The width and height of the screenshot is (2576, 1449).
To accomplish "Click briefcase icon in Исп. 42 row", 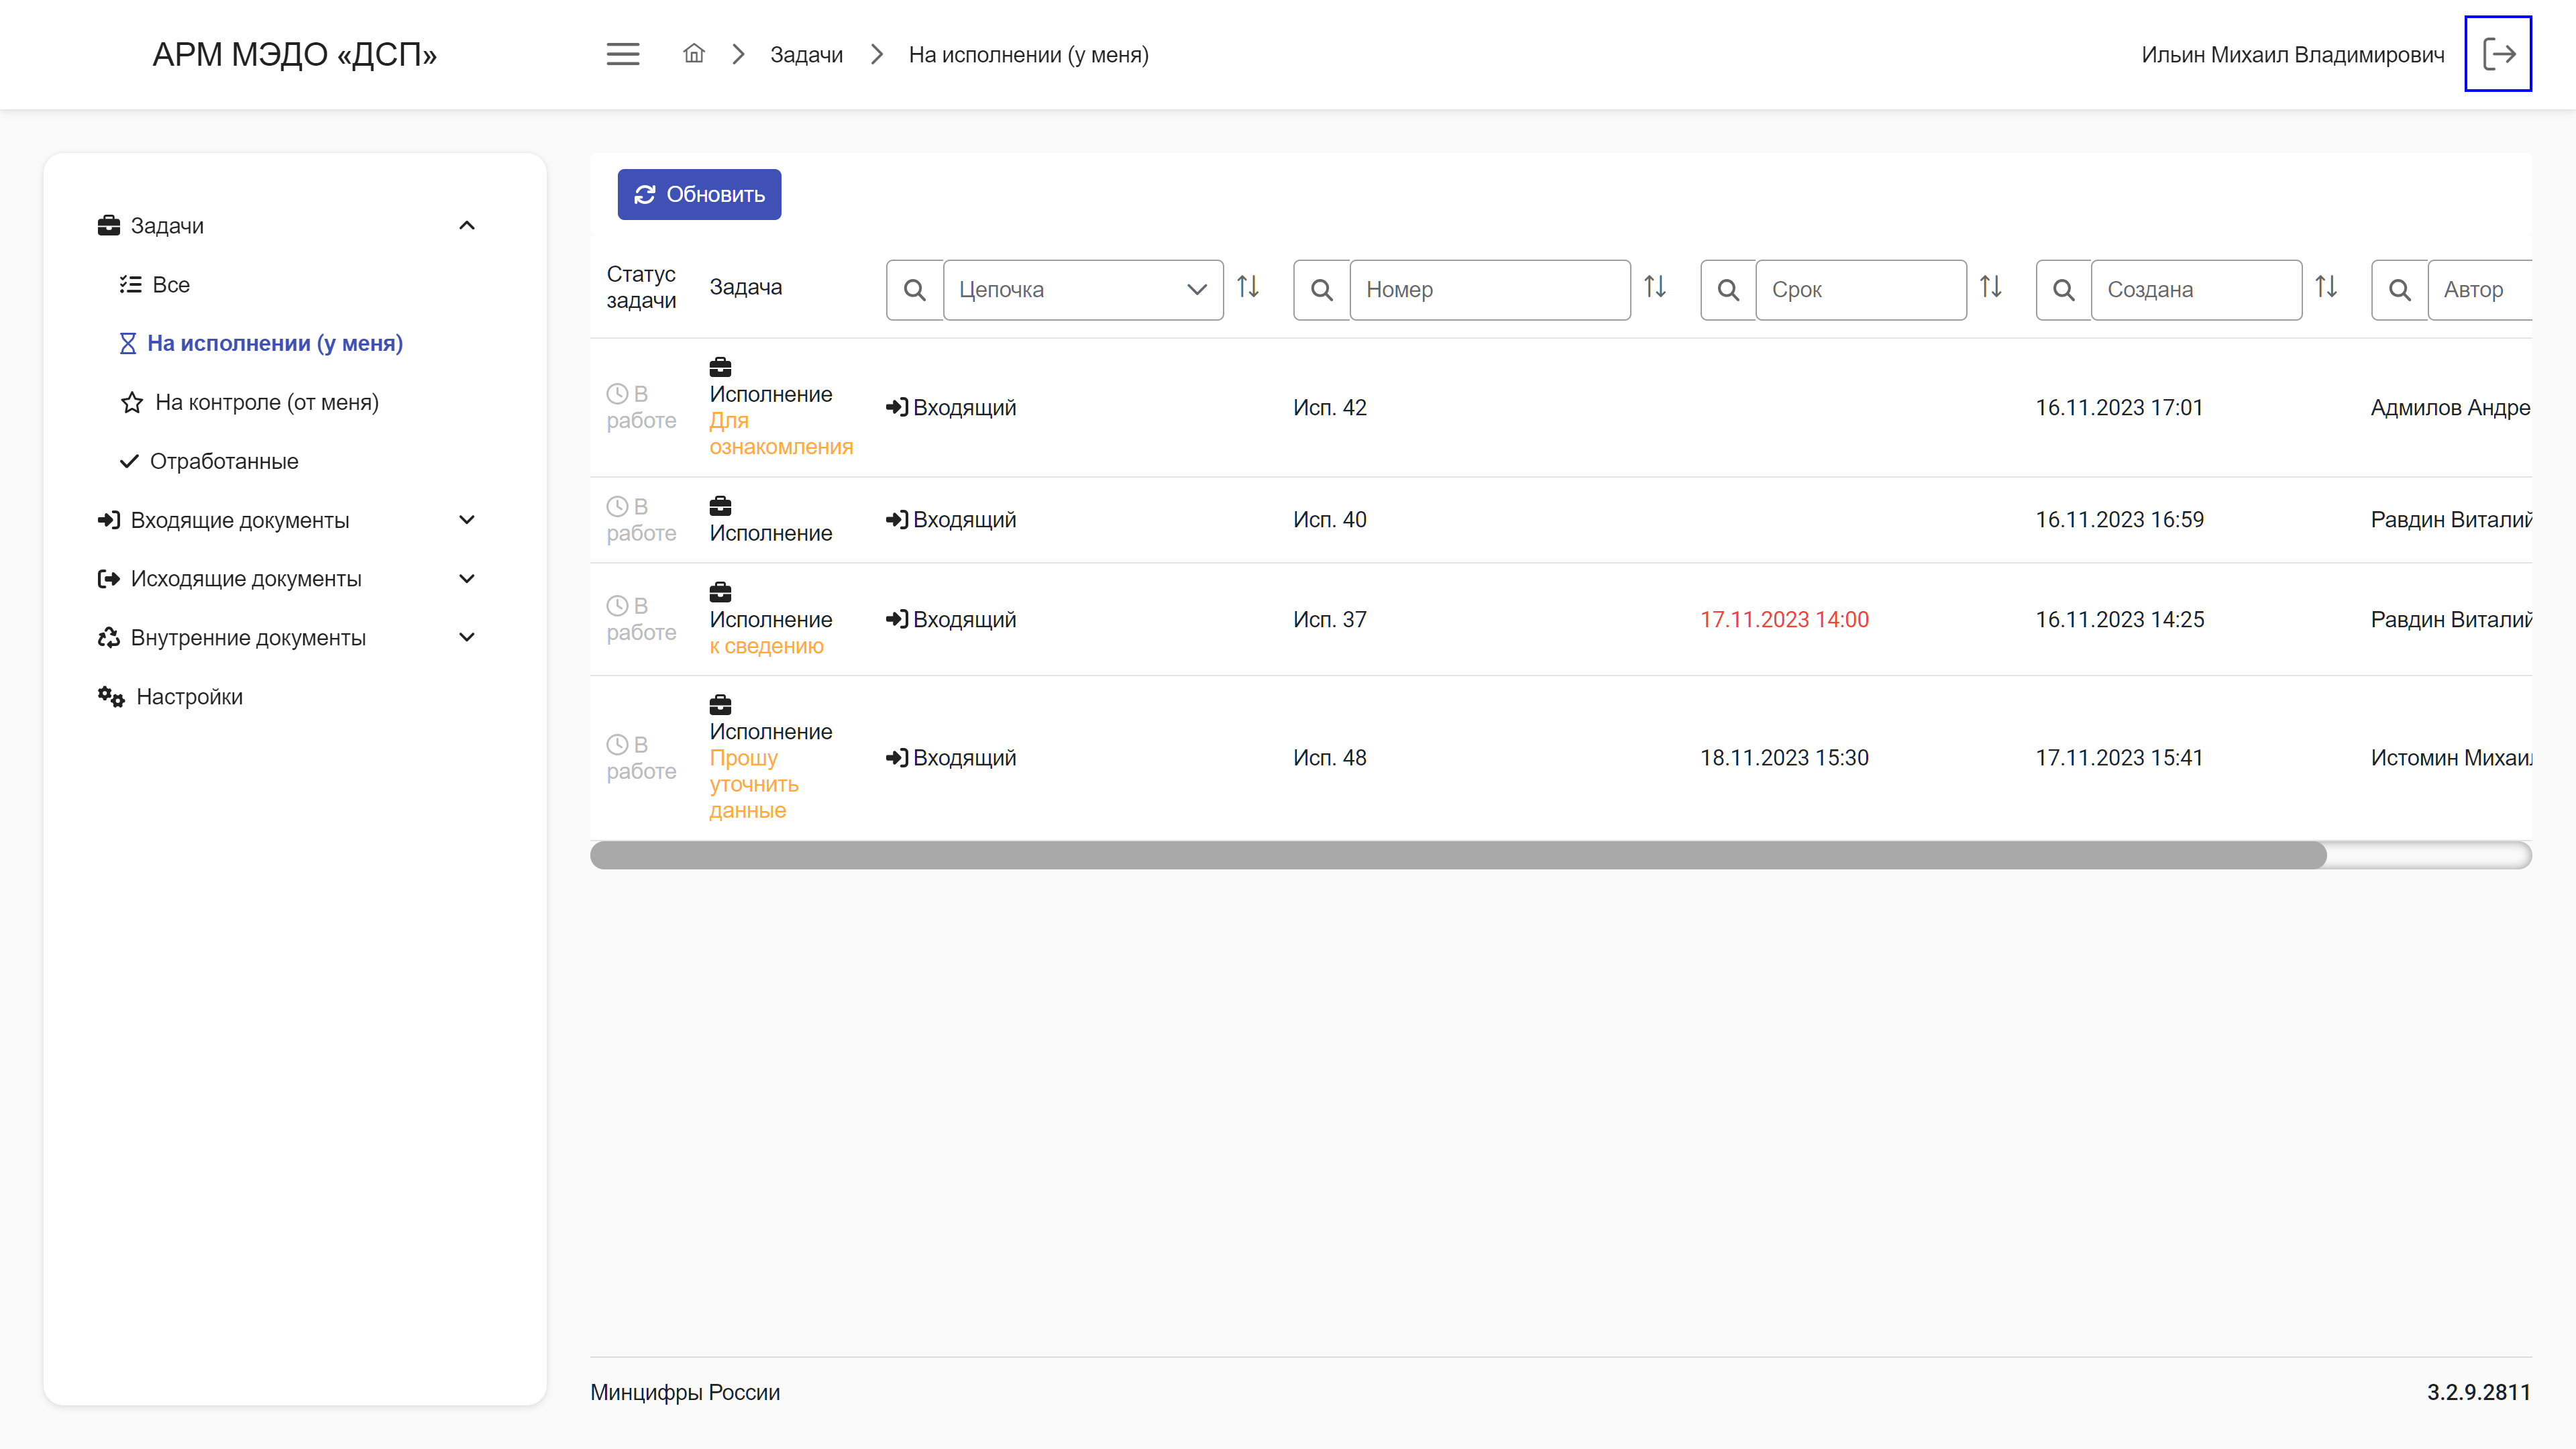I will (720, 367).
